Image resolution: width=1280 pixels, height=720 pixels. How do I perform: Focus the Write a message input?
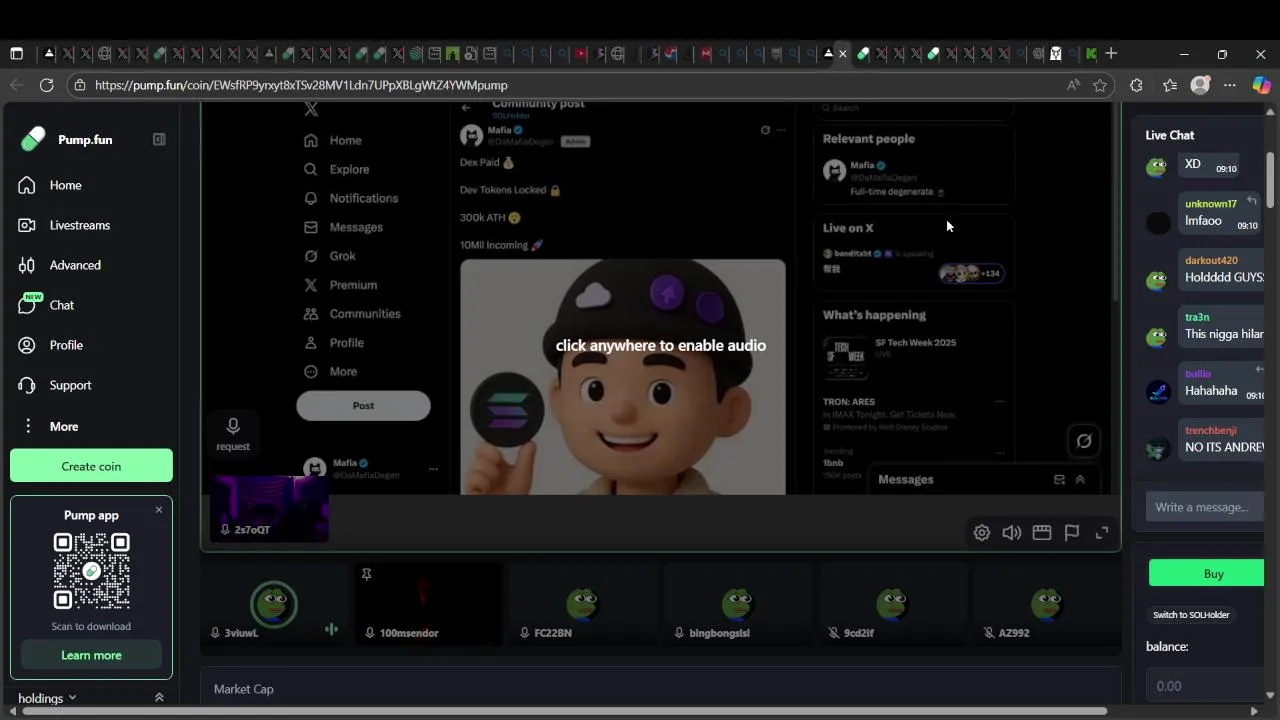pyautogui.click(x=1207, y=507)
